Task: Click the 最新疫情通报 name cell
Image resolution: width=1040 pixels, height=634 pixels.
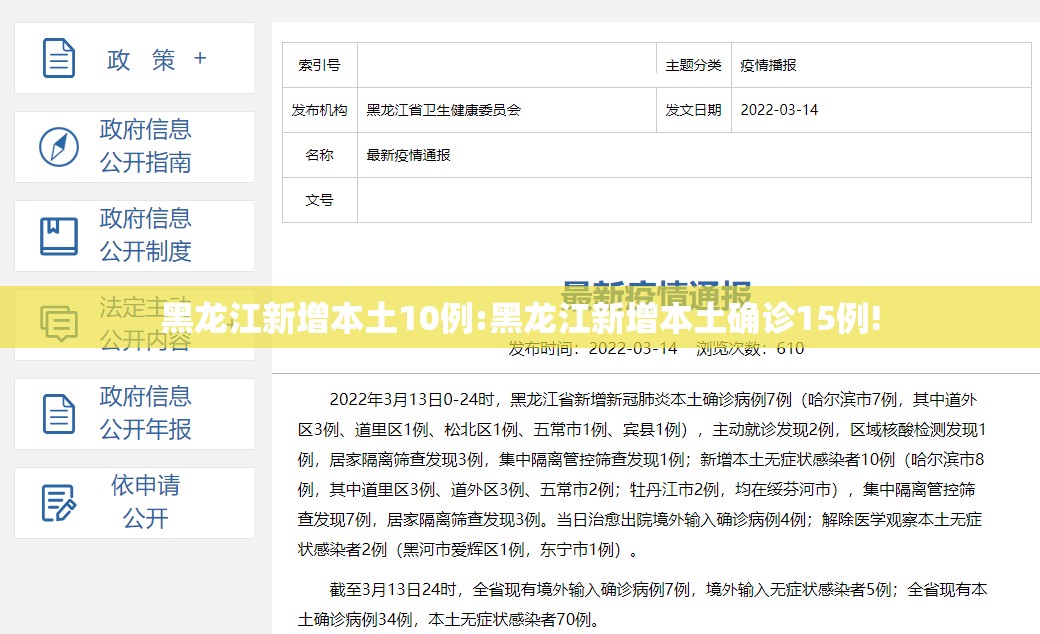Action: click(x=694, y=155)
